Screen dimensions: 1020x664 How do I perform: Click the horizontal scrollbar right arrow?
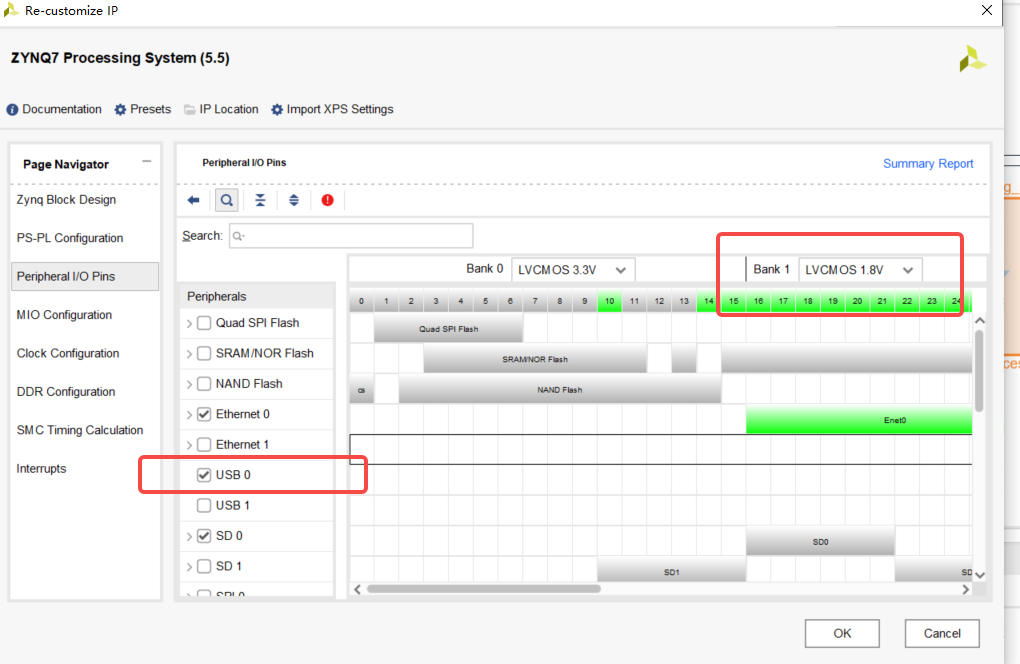(965, 589)
